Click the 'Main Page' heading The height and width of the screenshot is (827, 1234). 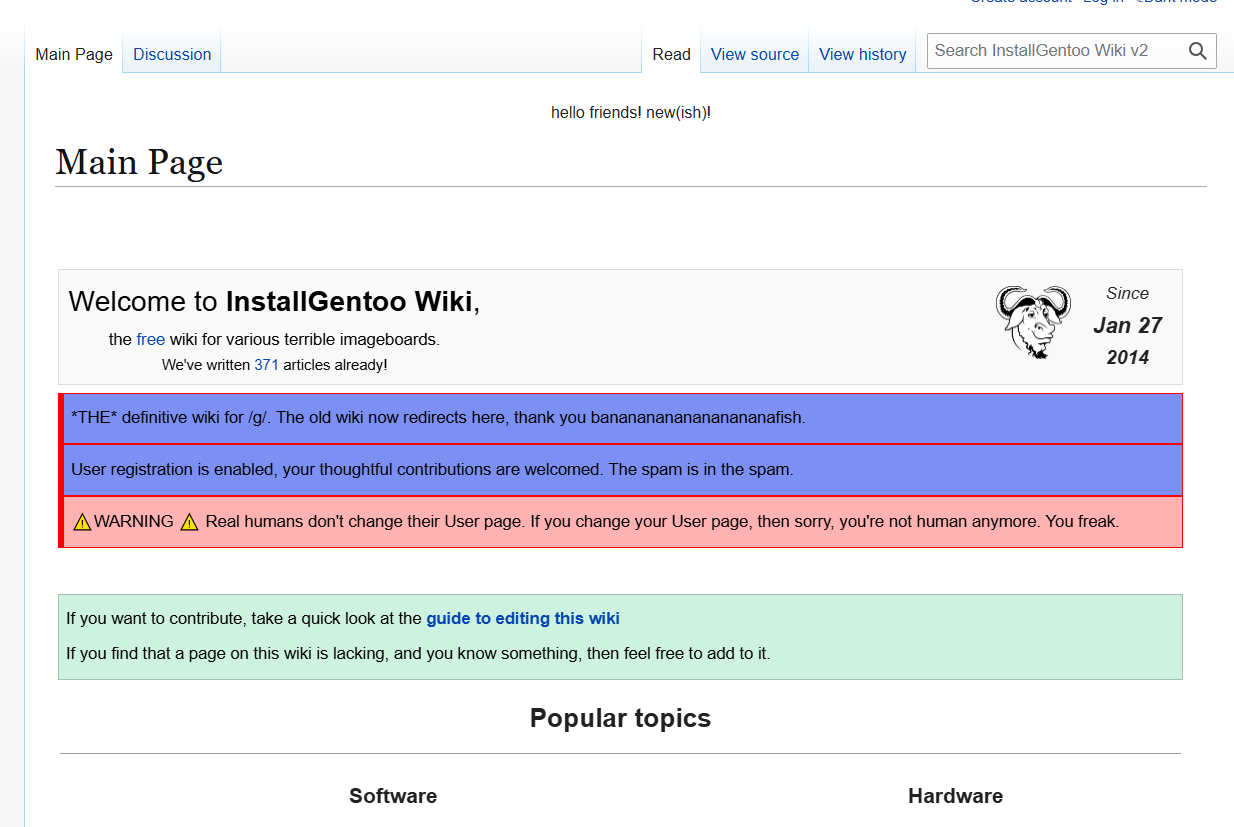point(139,162)
